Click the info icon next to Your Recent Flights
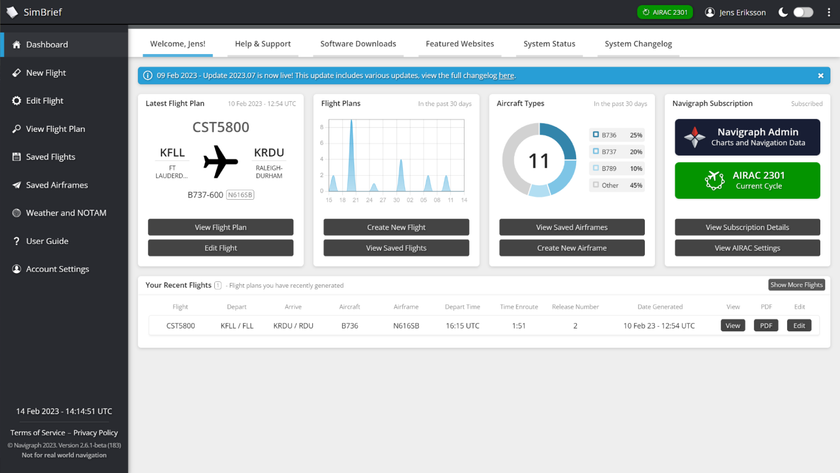Viewport: 840px width, 473px height. tap(218, 285)
